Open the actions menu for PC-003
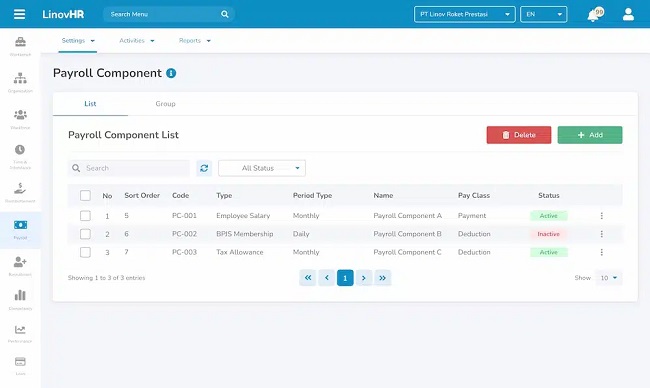 [x=601, y=252]
